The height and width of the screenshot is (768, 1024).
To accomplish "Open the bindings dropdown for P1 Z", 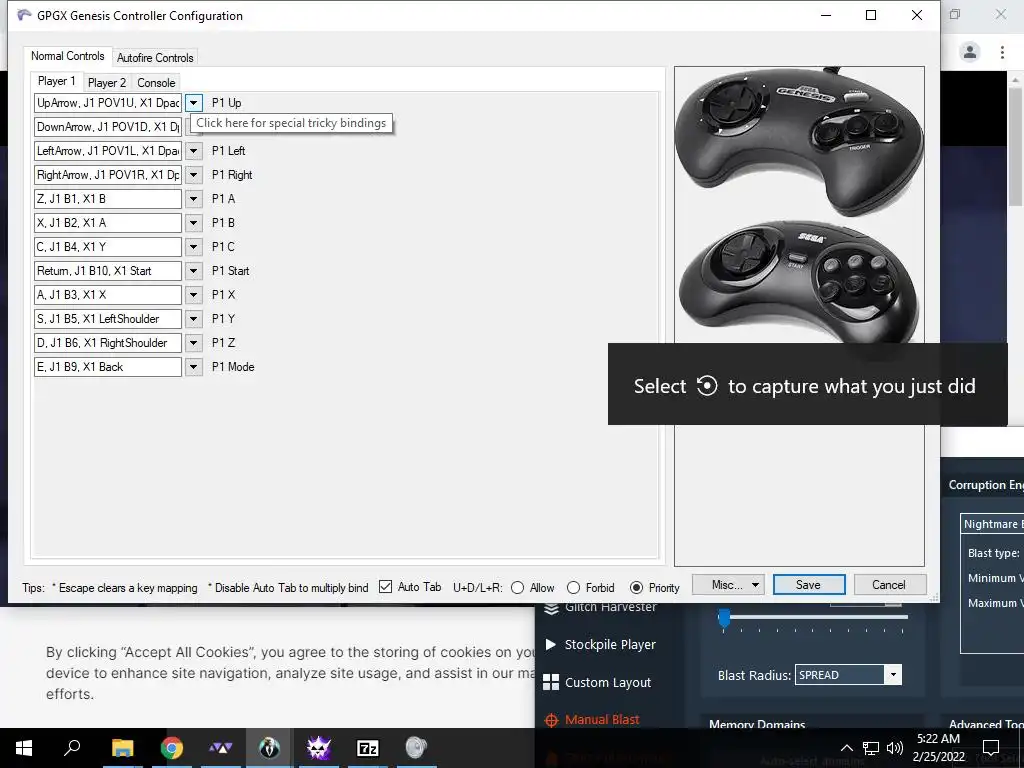I will click(193, 343).
